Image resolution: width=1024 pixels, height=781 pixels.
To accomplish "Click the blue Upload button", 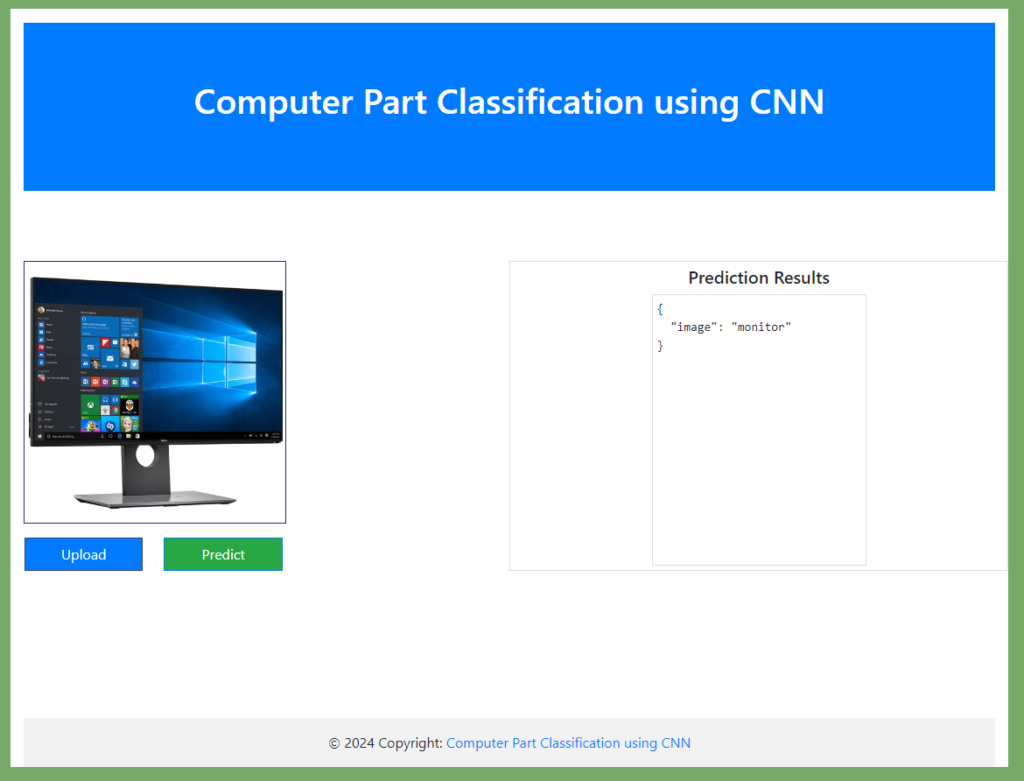I will pos(84,554).
